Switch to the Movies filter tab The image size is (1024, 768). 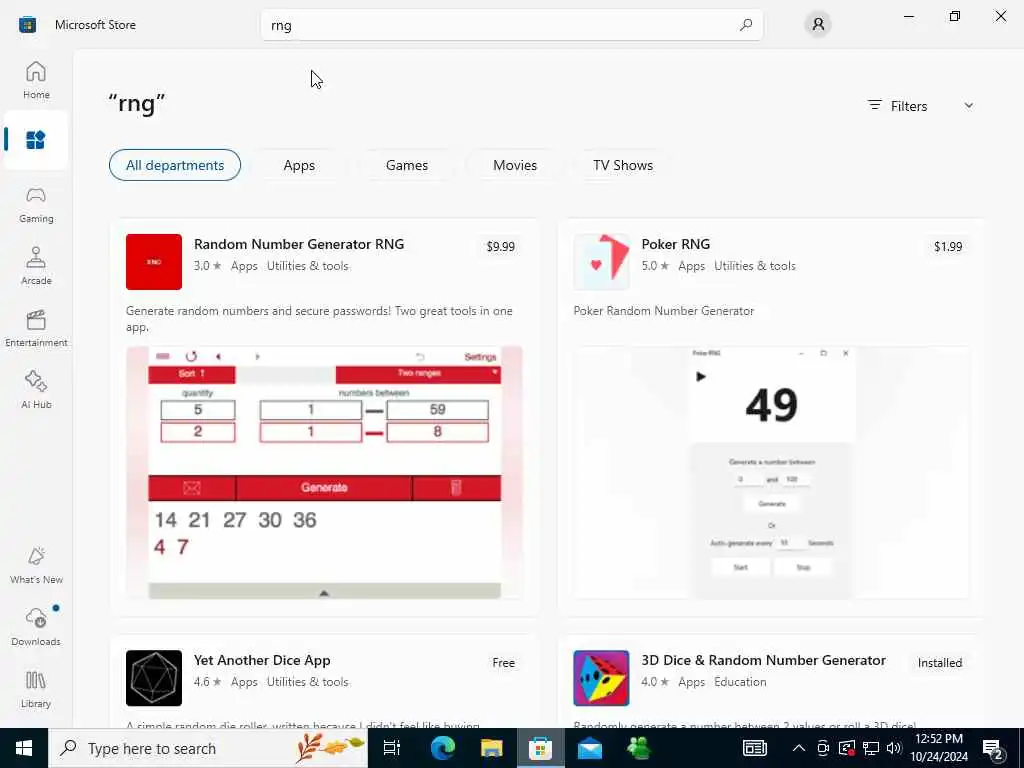515,165
